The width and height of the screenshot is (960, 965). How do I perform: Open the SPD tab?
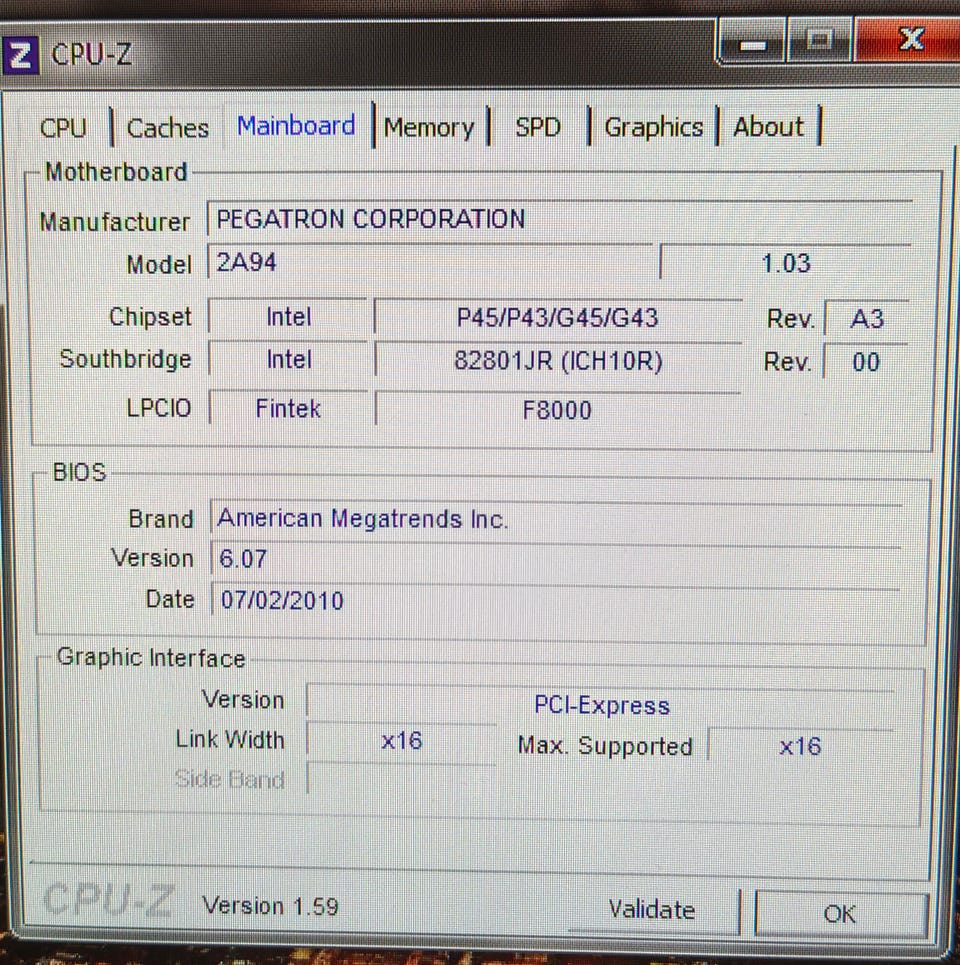pos(538,127)
